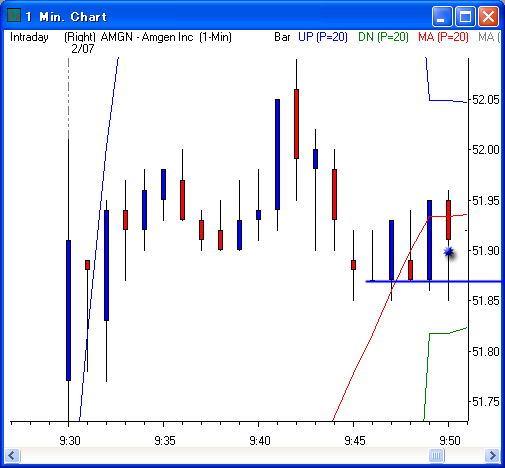This screenshot has width=505, height=468.
Task: Click the tall blue candle at 9:41
Action: click(277, 154)
